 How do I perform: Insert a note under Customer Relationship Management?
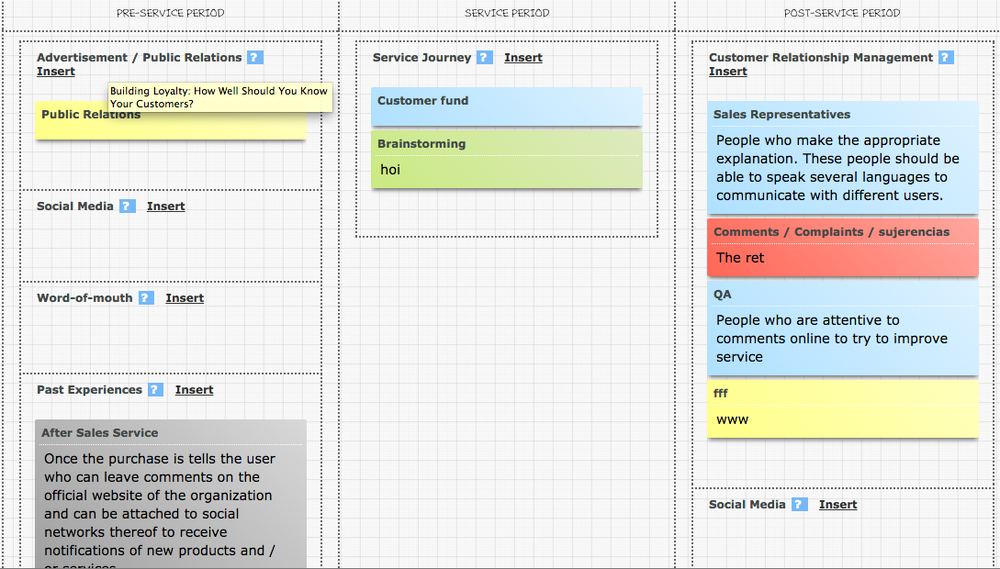click(728, 72)
